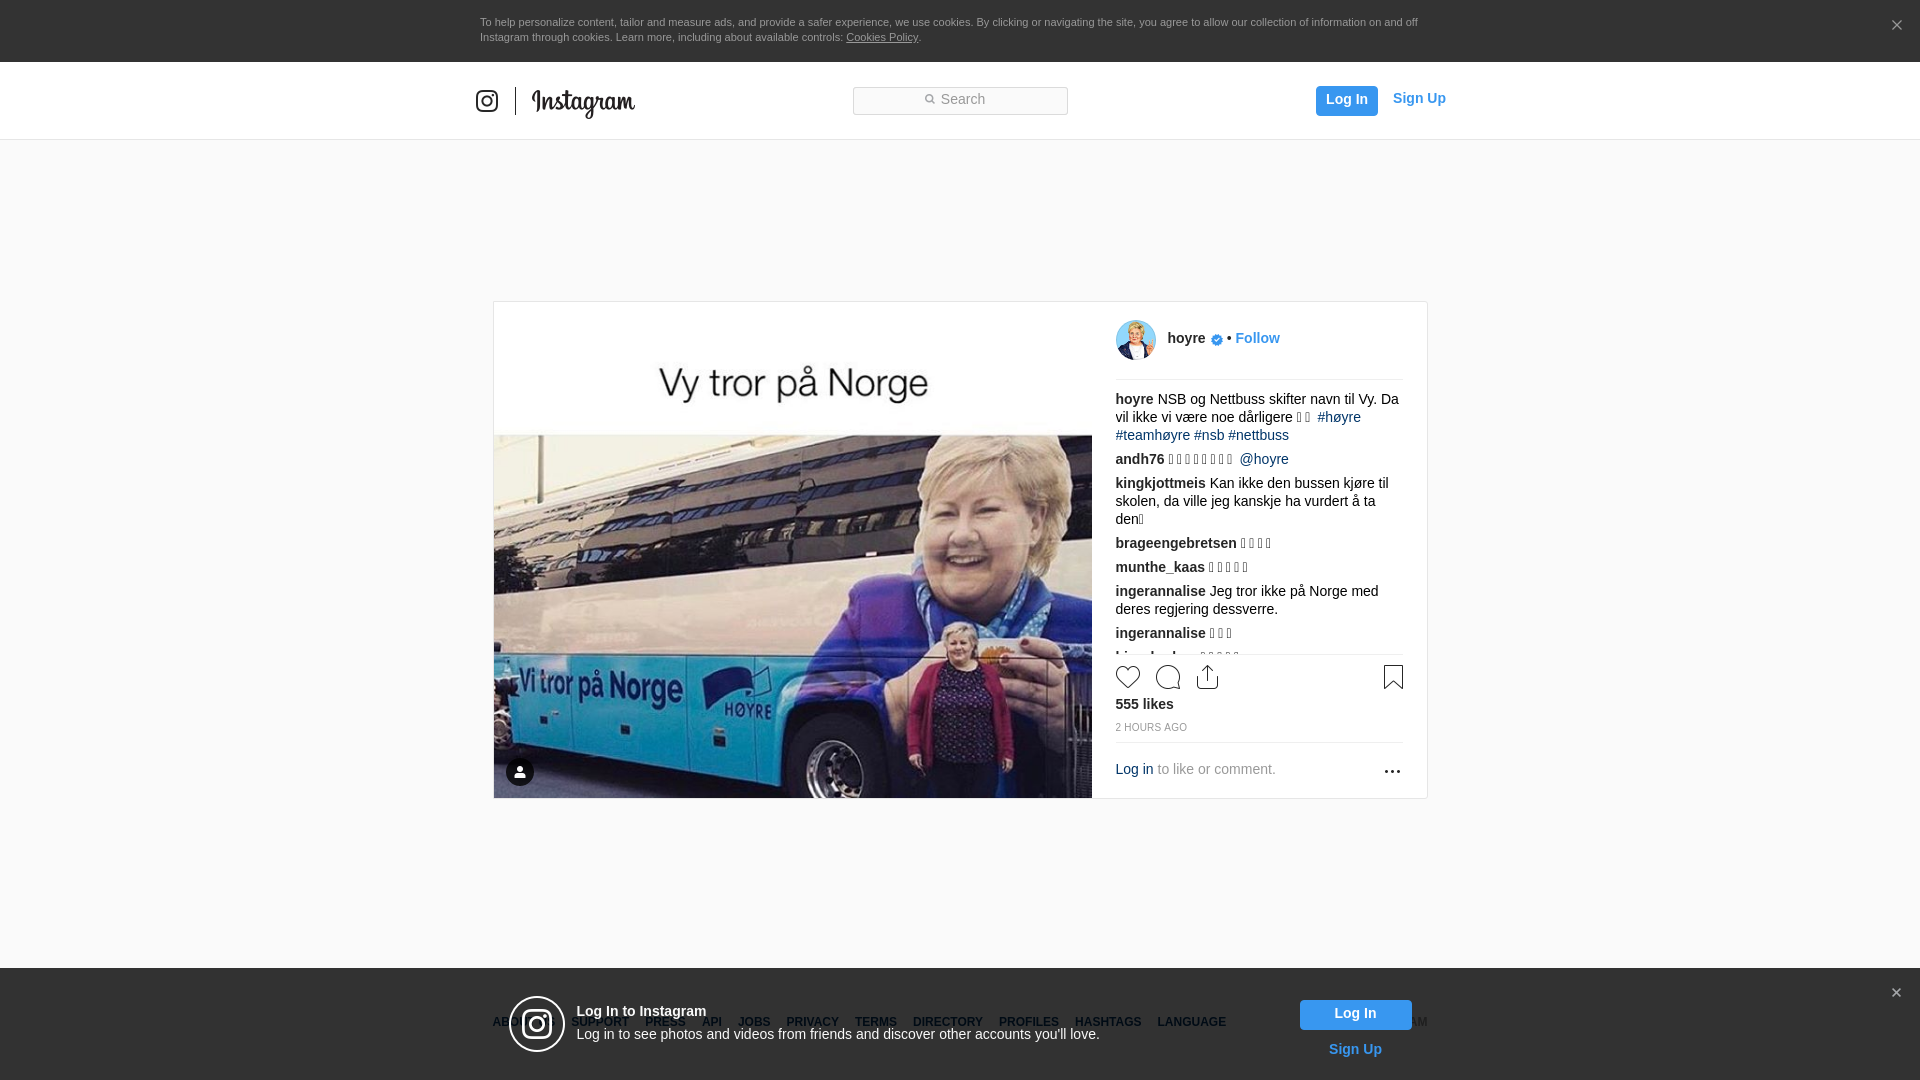Viewport: 1920px width, 1080px height.
Task: Click the login banner Log In button
Action: tap(1355, 1015)
